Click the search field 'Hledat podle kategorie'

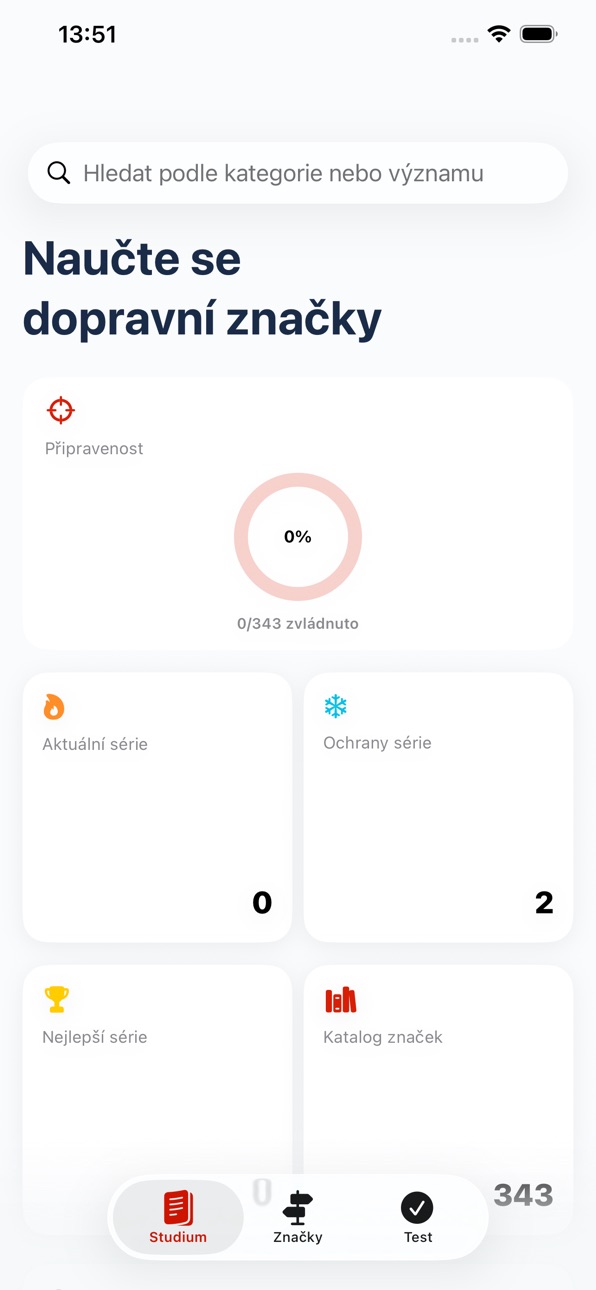click(x=298, y=173)
